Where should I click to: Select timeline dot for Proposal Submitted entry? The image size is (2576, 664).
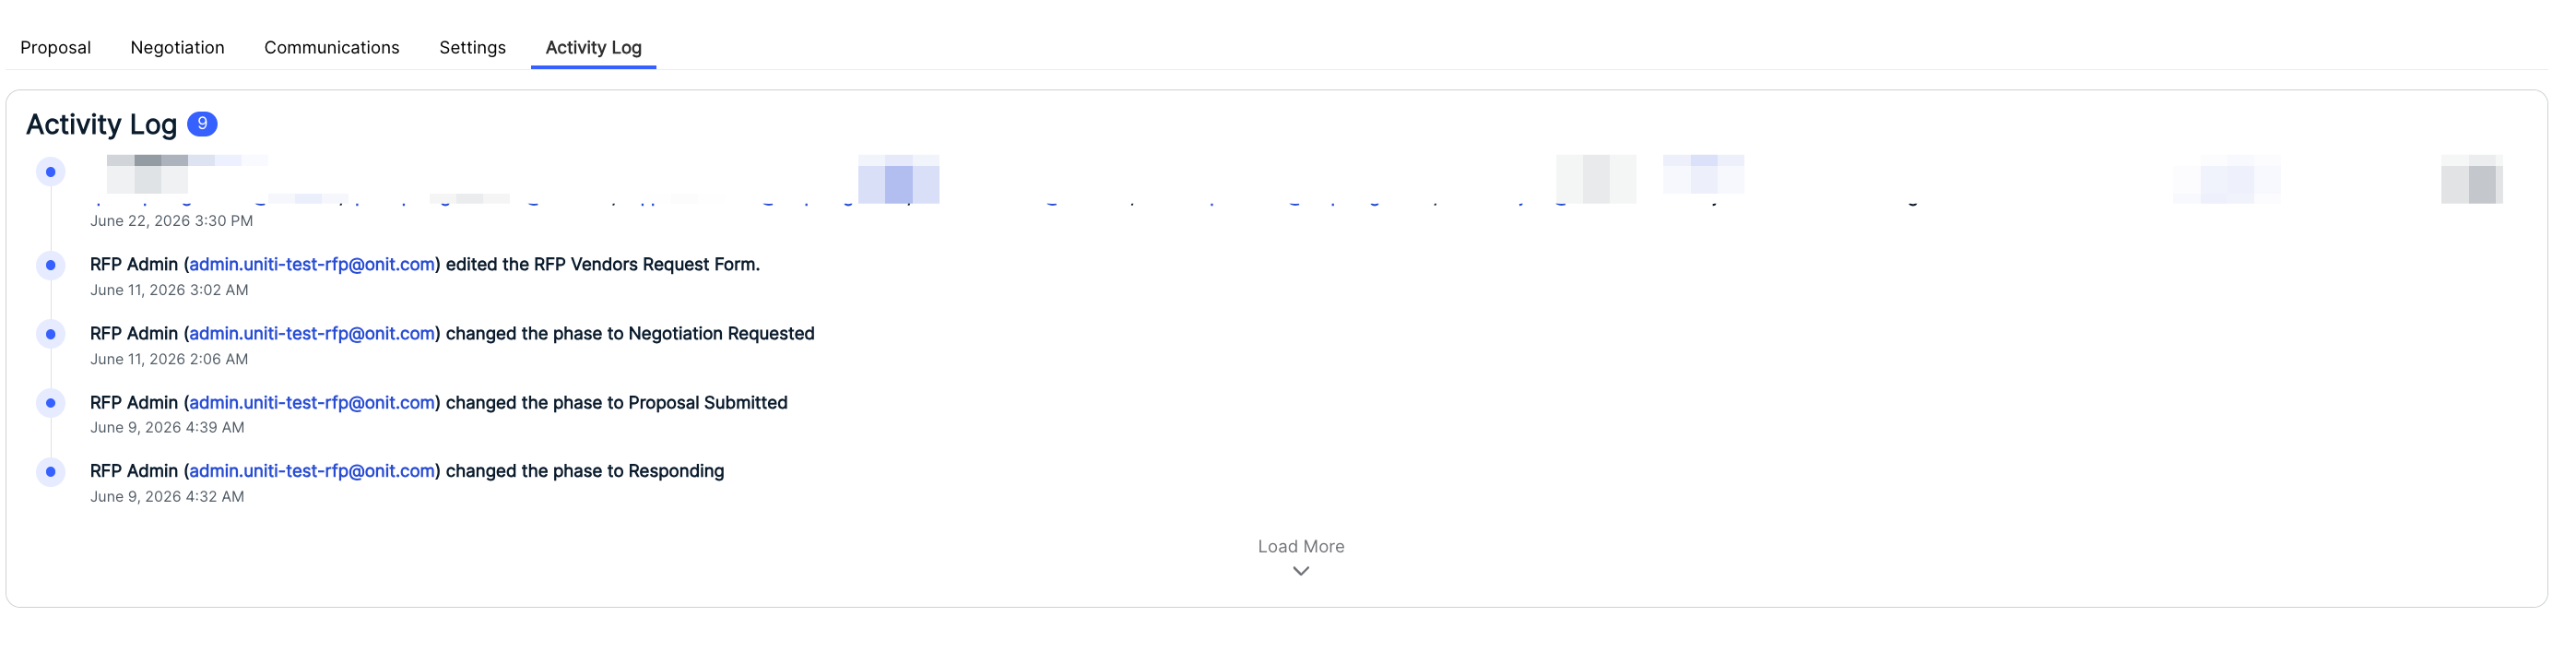point(51,403)
